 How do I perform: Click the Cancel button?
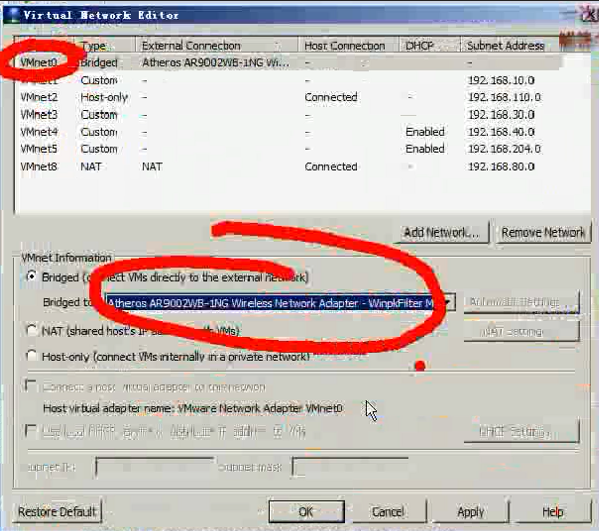388,512
